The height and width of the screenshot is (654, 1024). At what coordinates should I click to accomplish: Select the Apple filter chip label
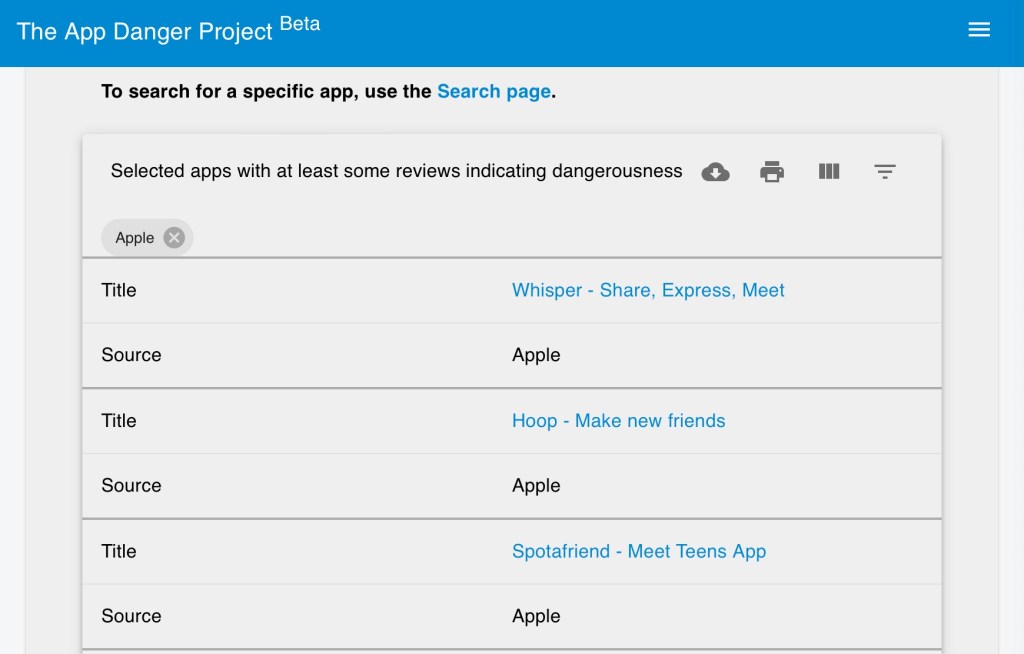point(135,238)
